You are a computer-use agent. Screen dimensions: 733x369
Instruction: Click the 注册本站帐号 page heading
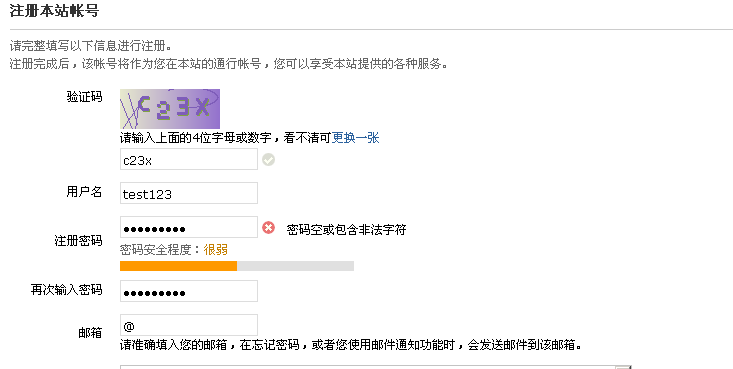tap(54, 10)
